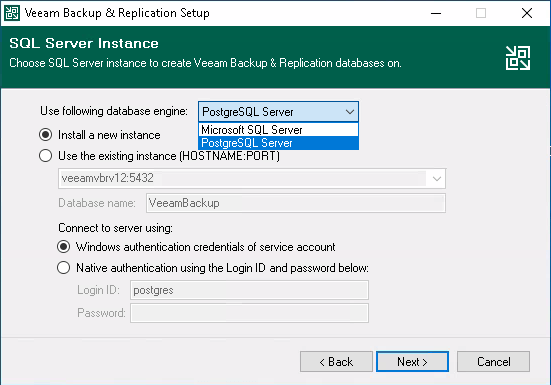Click the veeamvbrv12:5432 instance combo box
551x385 pixels.
point(252,179)
